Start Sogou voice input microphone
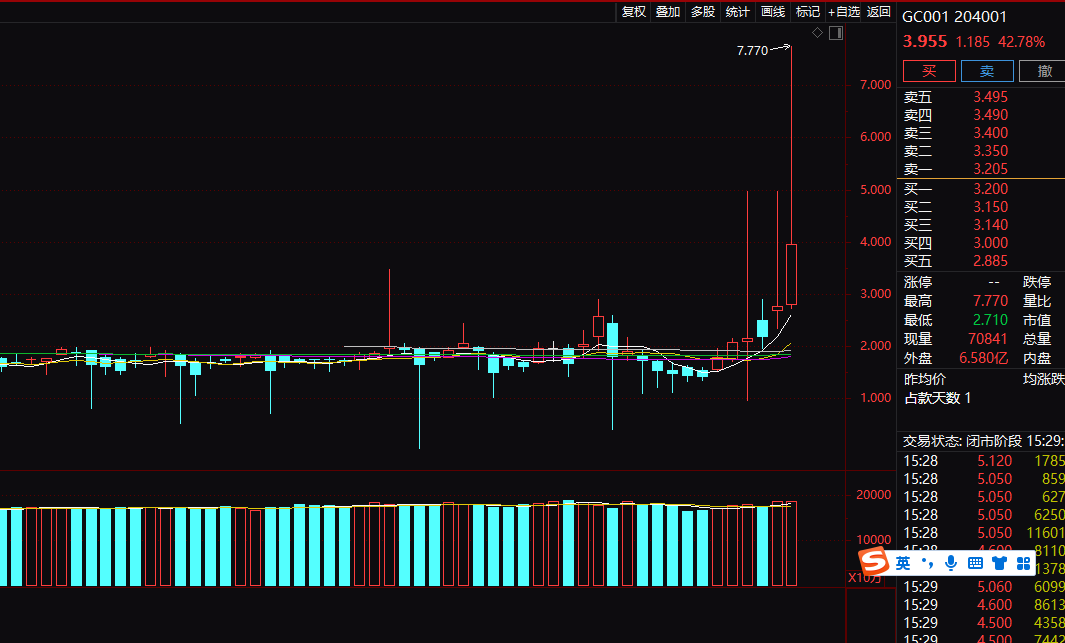This screenshot has width=1065, height=643. [951, 563]
